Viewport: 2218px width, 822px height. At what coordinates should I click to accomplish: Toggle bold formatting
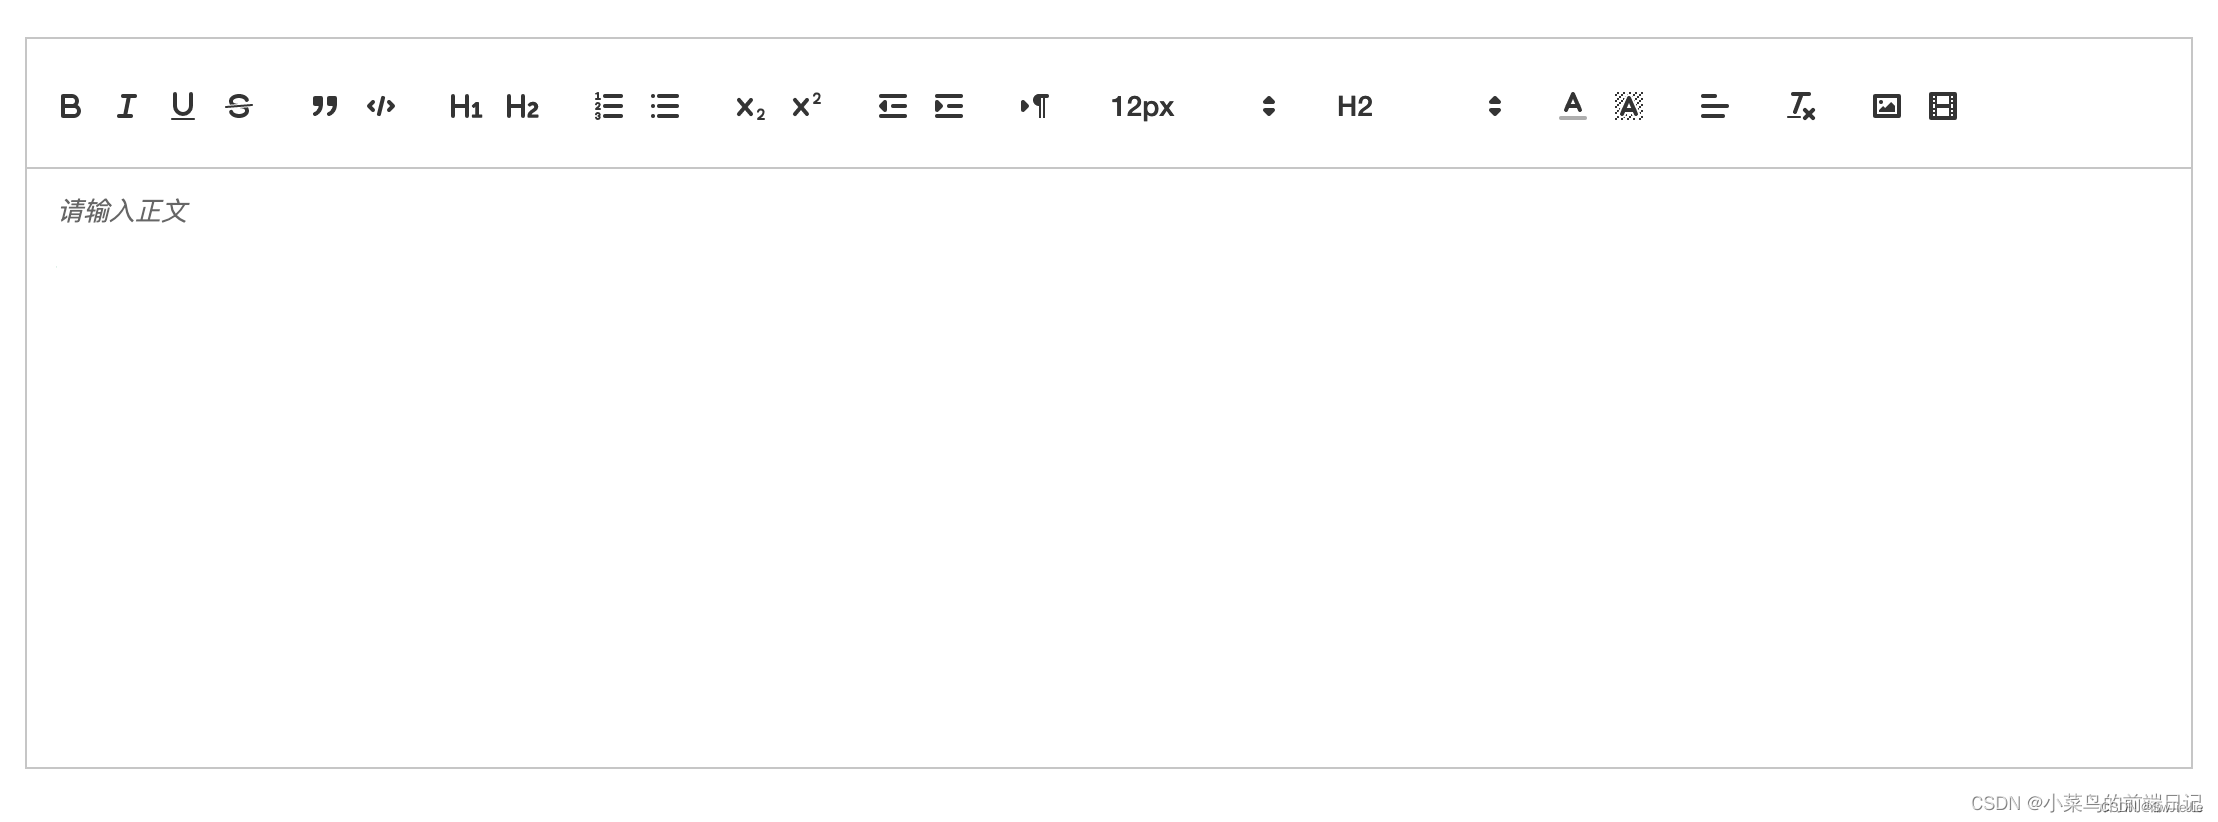coord(70,106)
